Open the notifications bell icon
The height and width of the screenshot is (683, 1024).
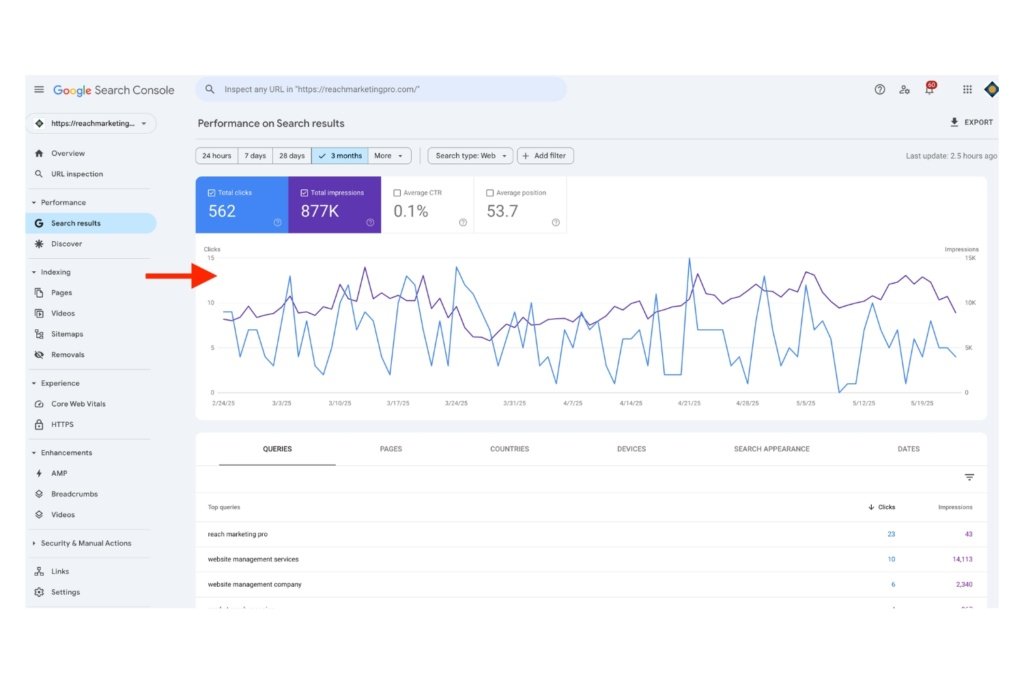tap(929, 88)
